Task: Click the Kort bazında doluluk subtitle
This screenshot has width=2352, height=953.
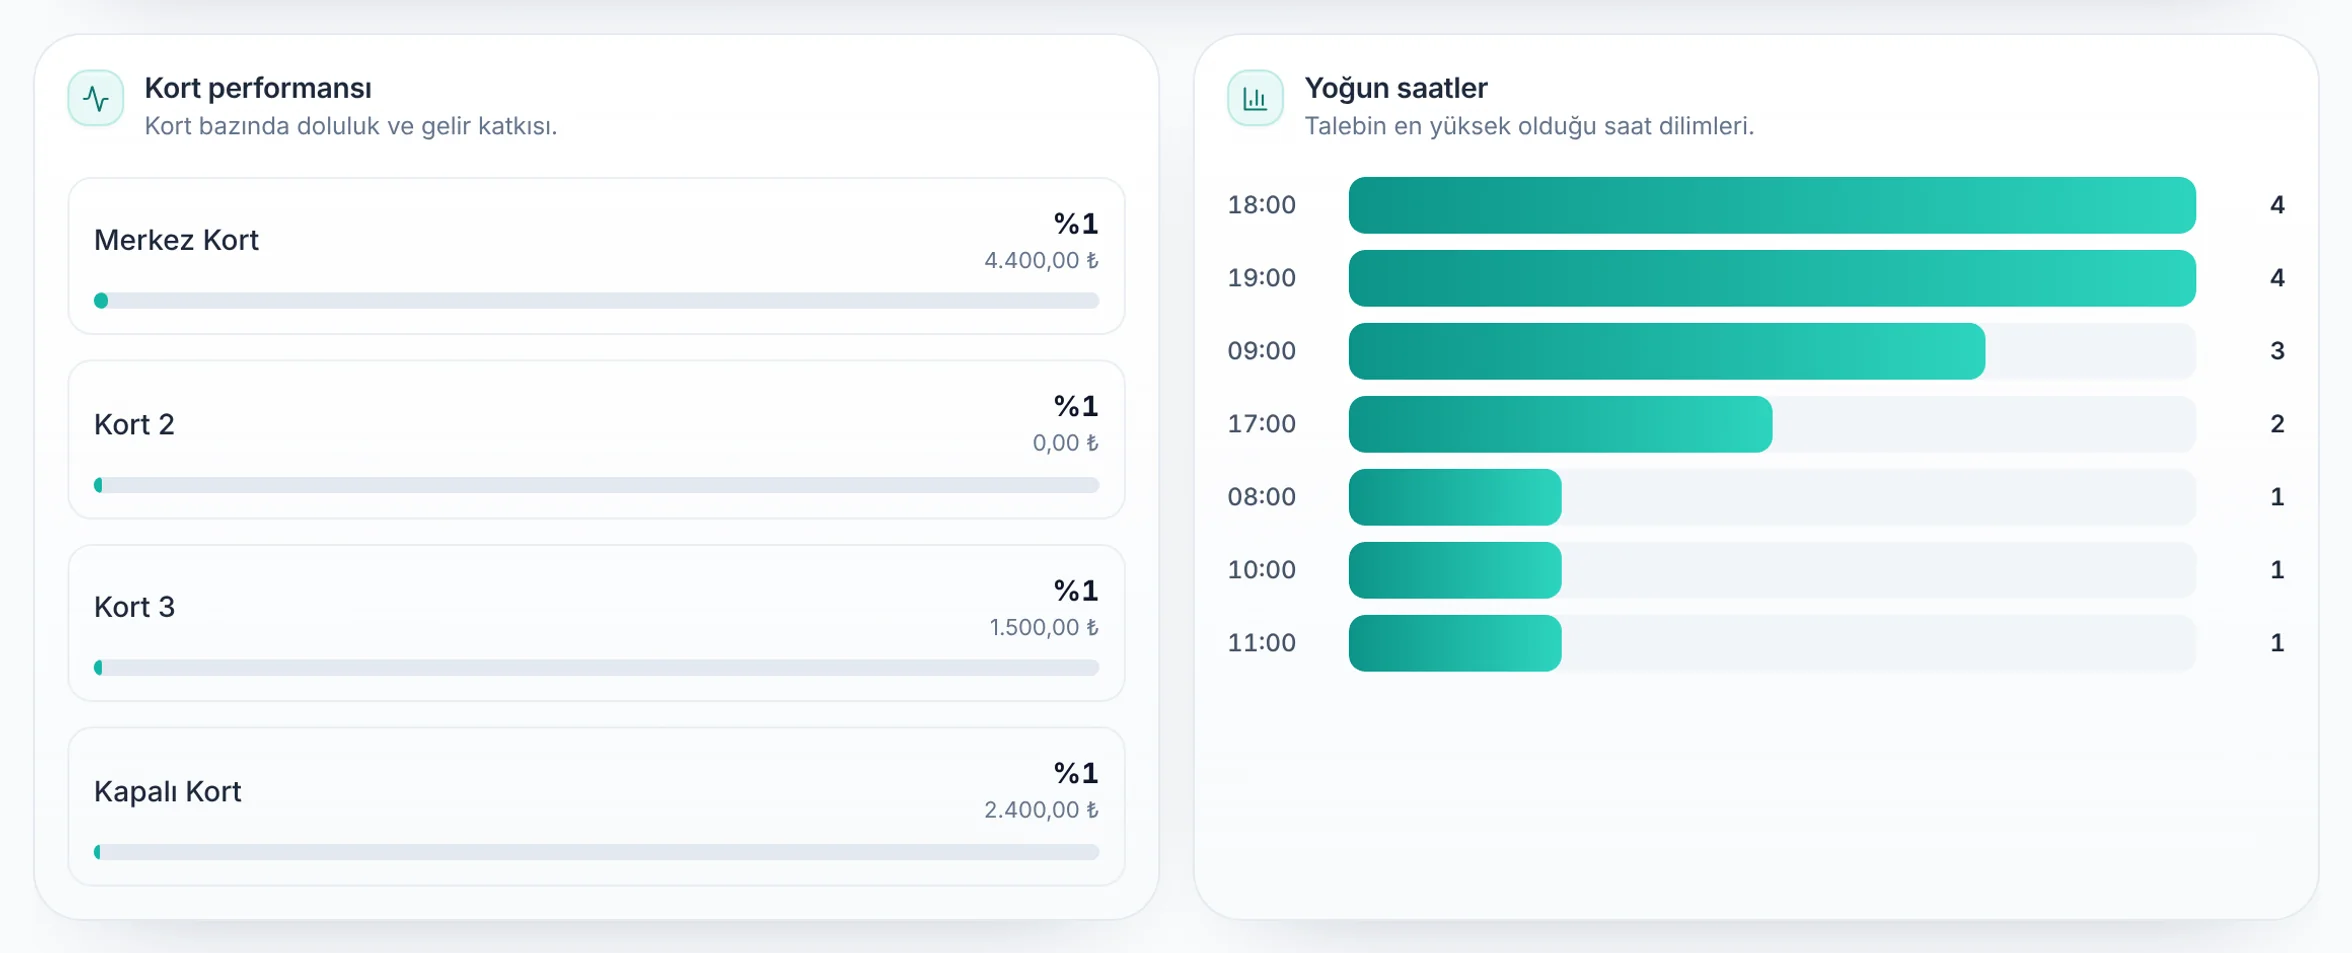Action: point(351,126)
